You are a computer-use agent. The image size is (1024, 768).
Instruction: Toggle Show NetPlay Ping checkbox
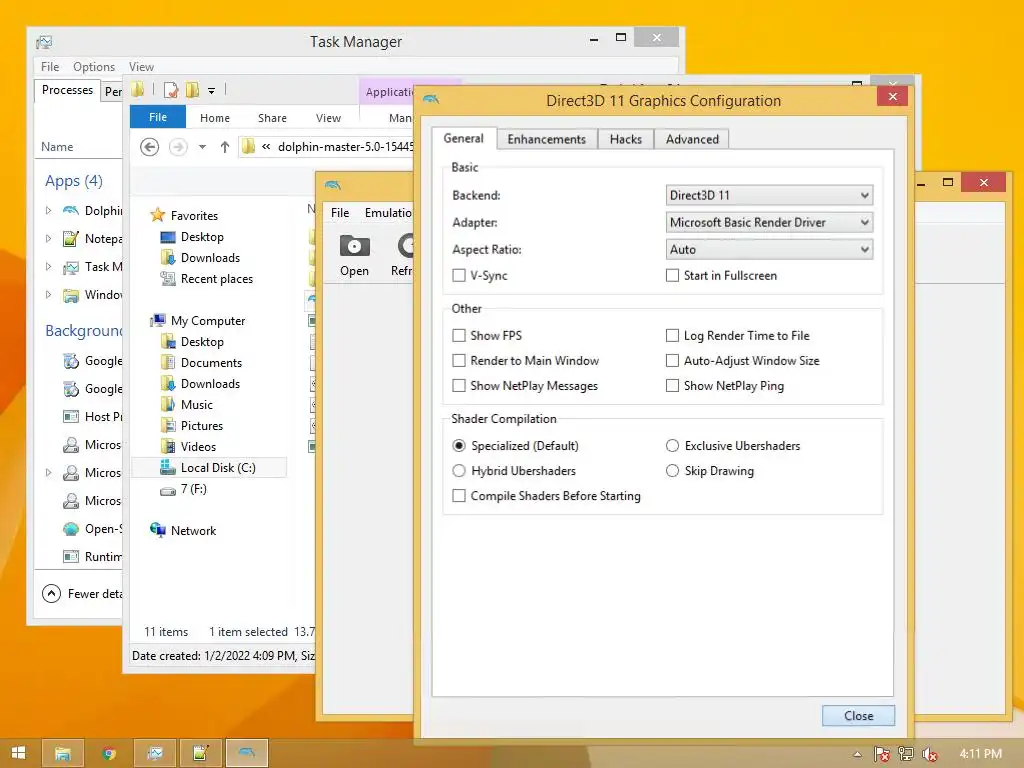pos(672,386)
